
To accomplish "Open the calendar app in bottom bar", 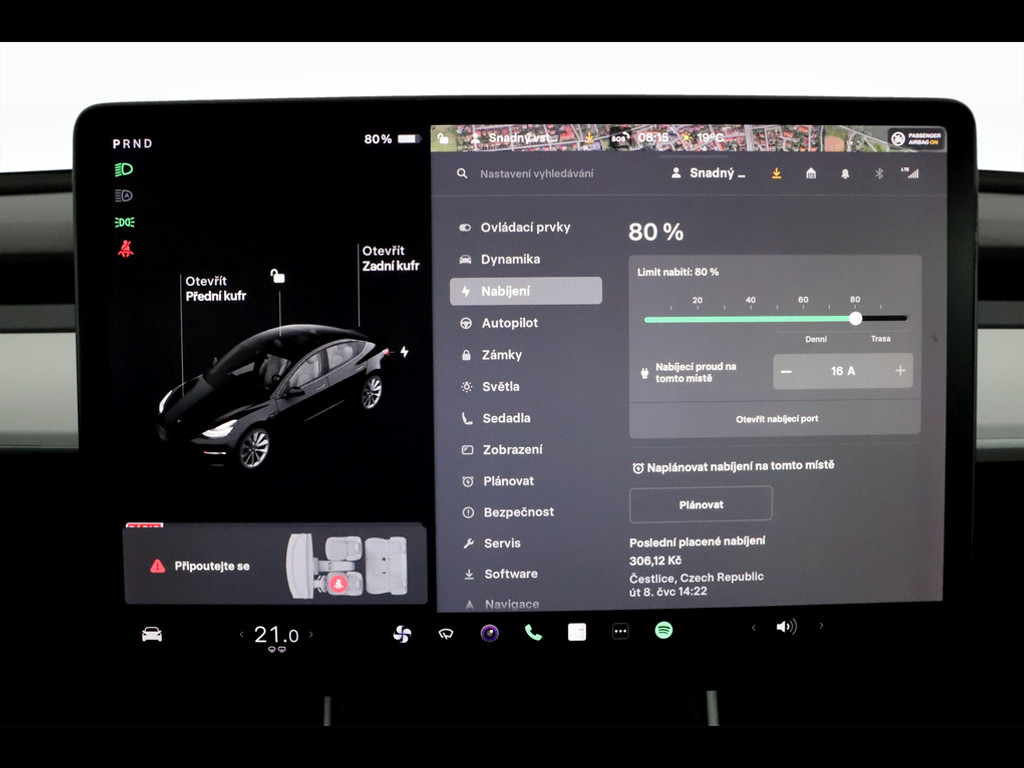I will click(577, 632).
